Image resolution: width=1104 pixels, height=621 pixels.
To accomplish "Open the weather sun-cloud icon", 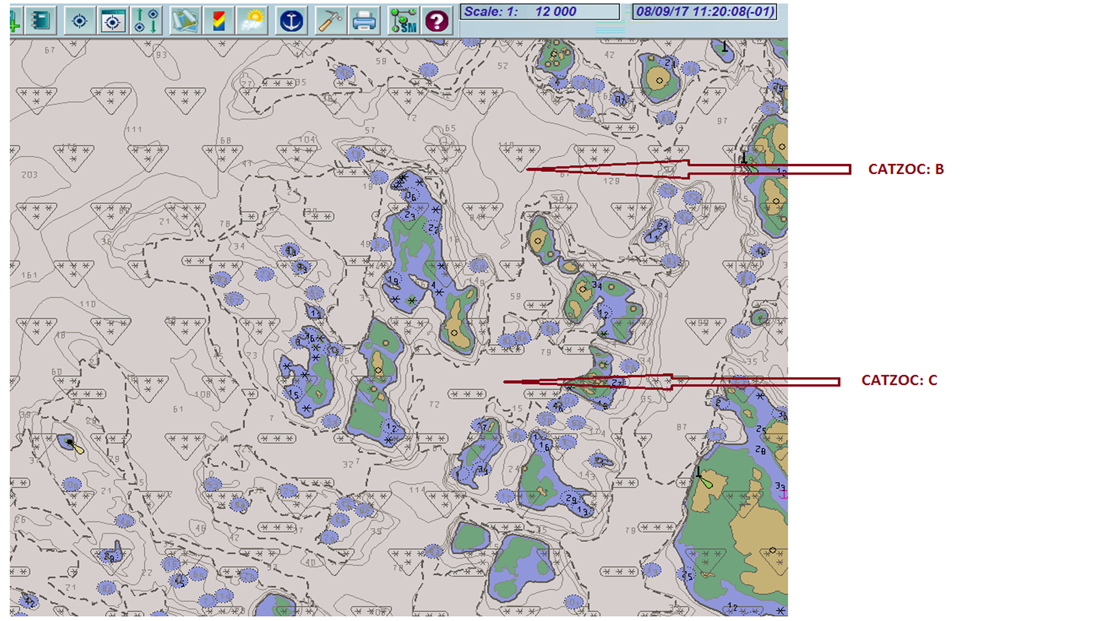I will pos(252,20).
